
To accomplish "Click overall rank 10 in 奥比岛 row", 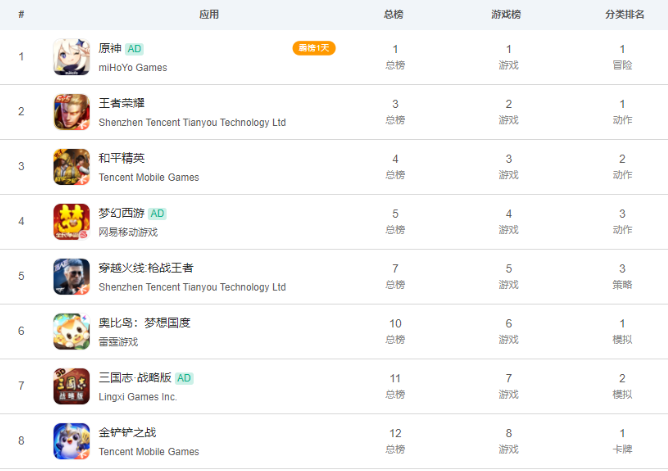I will (395, 324).
